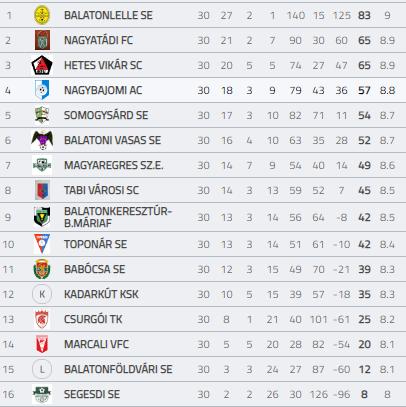Open the Somogysárd SE team name link

coord(106,115)
